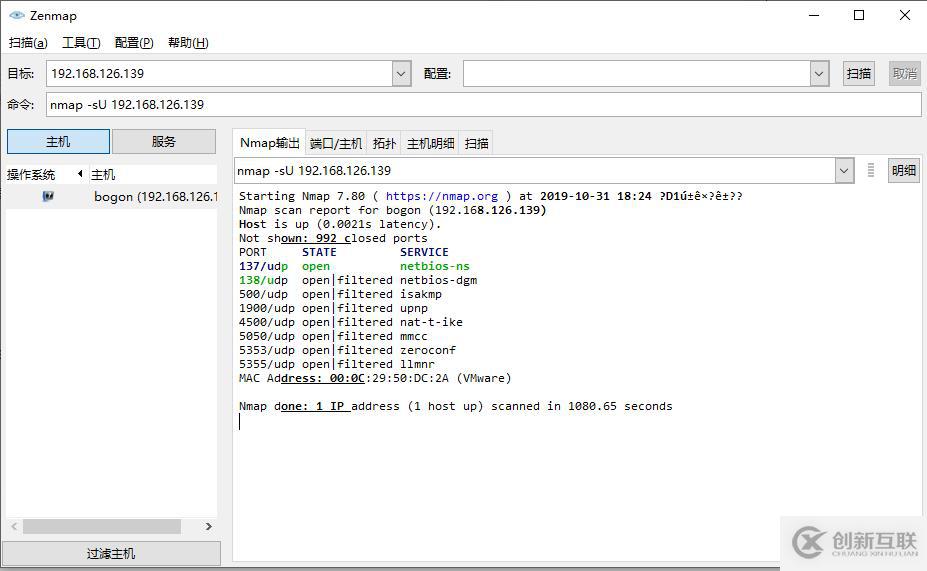This screenshot has height=571, width=927.
Task: Expand the 目标 target dropdown arrow
Action: pyautogui.click(x=401, y=74)
